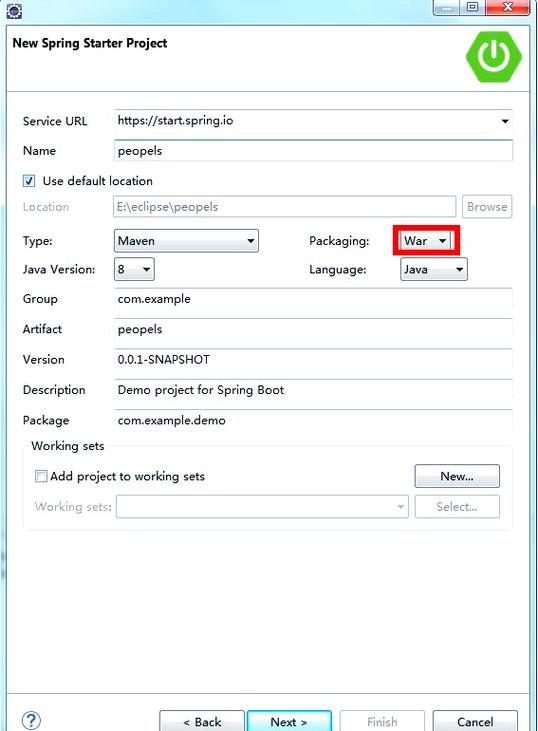Screen dimensions: 538x731
Task: Click the Working sets group label
Action: (68, 446)
